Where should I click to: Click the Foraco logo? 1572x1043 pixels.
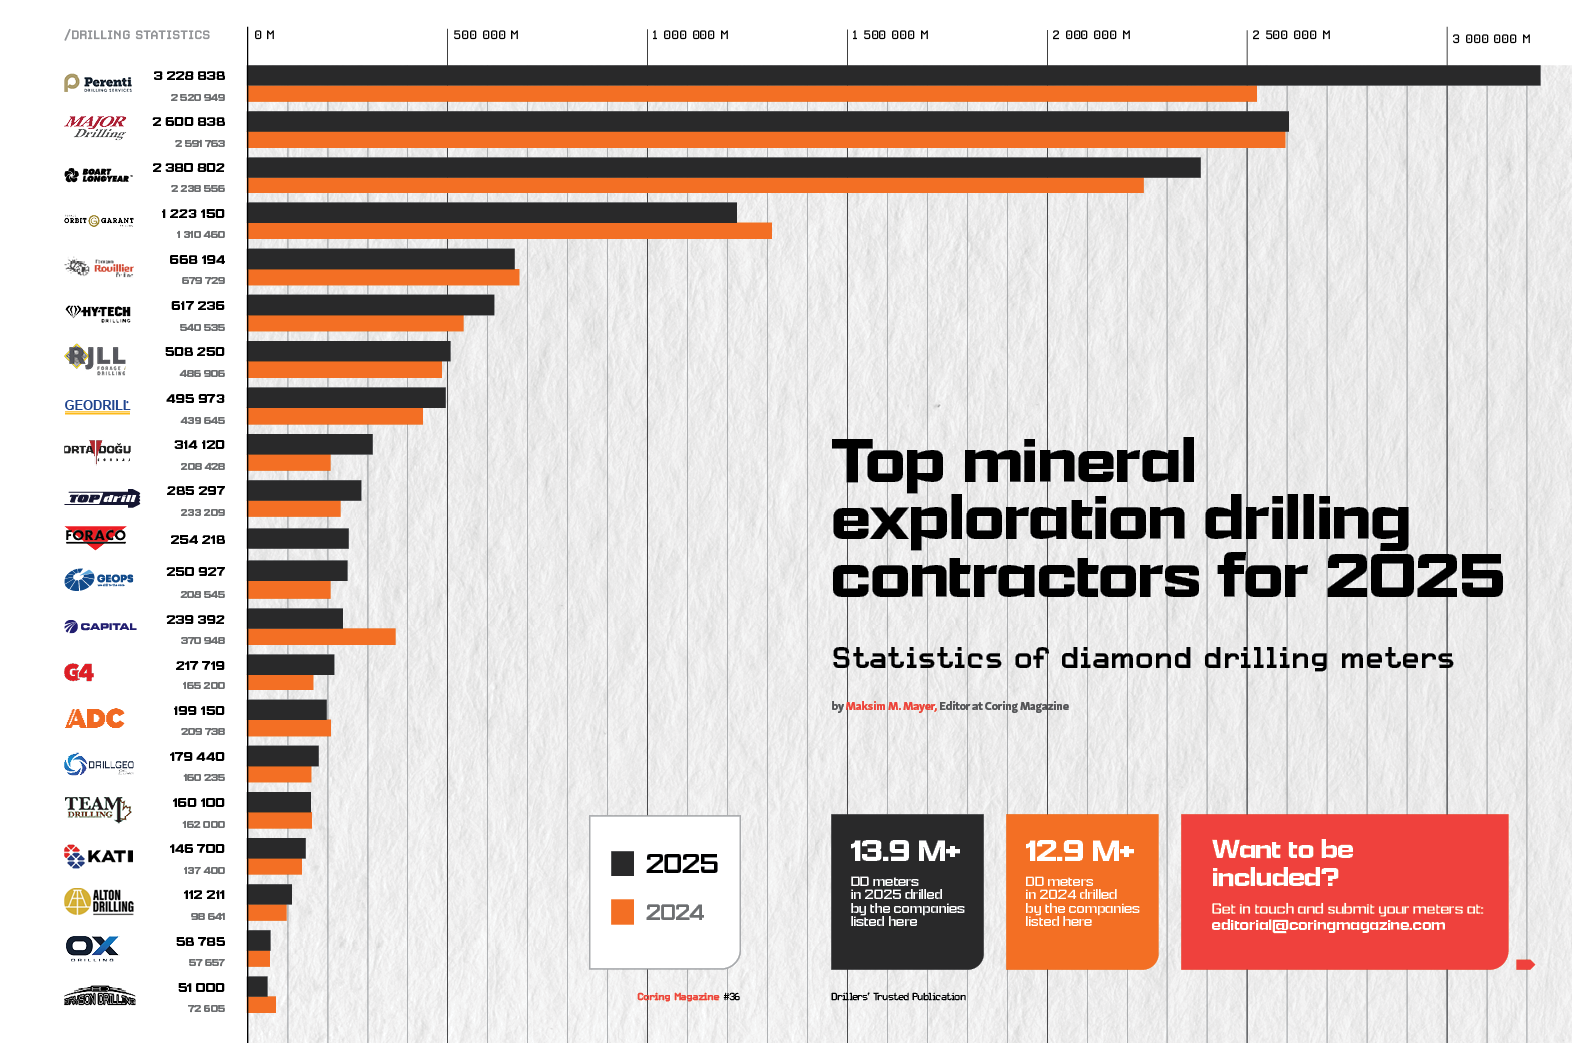tap(96, 537)
